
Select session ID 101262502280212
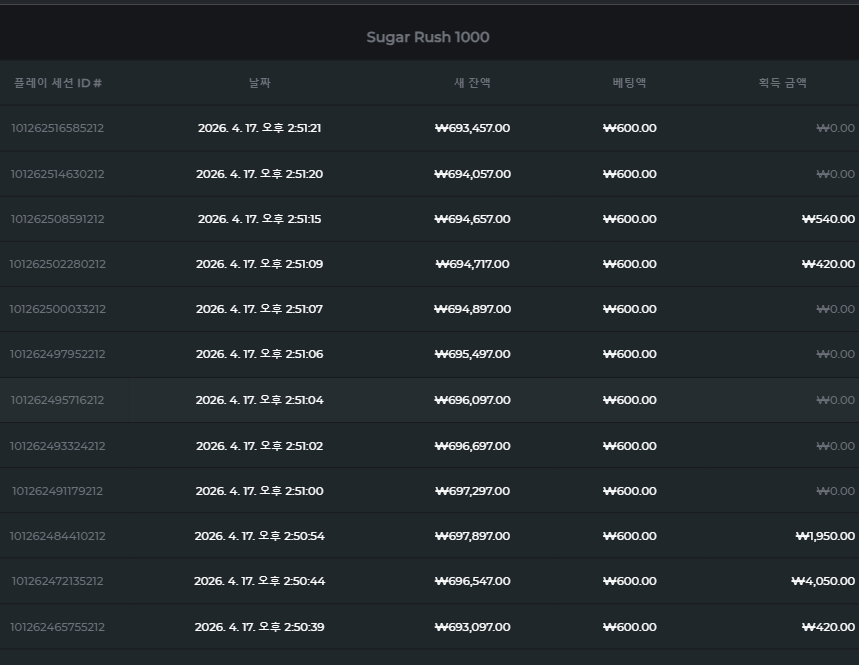(58, 264)
